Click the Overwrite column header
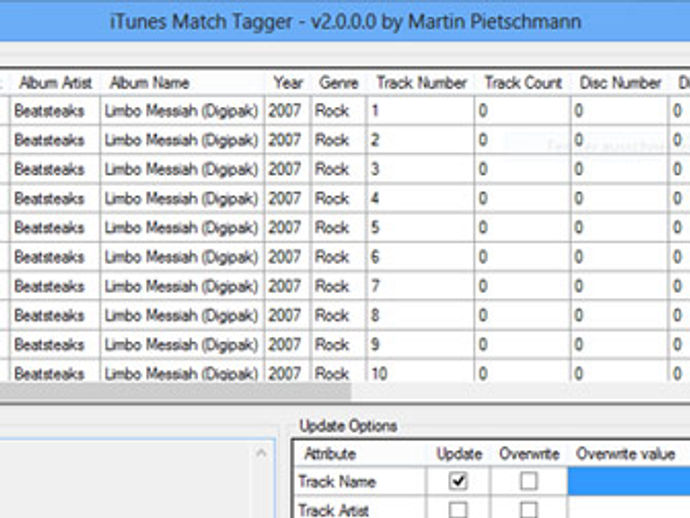690x518 pixels. pyautogui.click(x=529, y=454)
